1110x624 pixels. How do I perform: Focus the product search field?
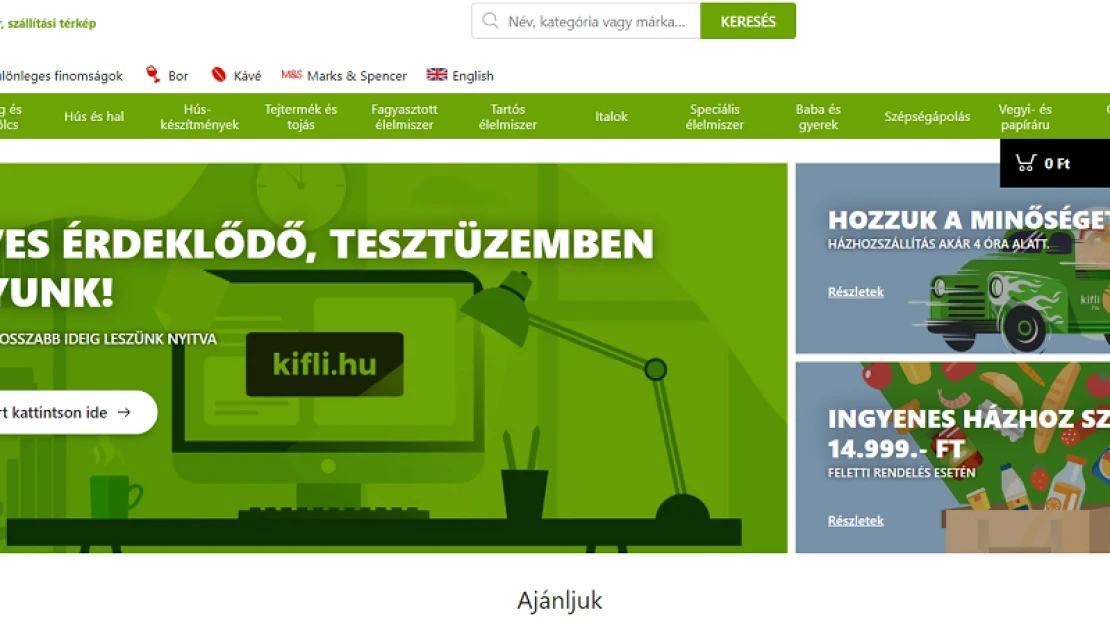586,21
